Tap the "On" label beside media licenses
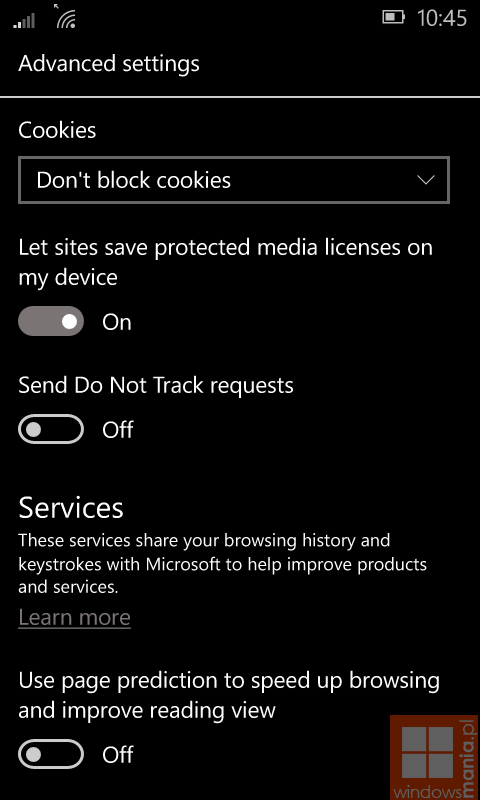This screenshot has height=800, width=480. 117,322
